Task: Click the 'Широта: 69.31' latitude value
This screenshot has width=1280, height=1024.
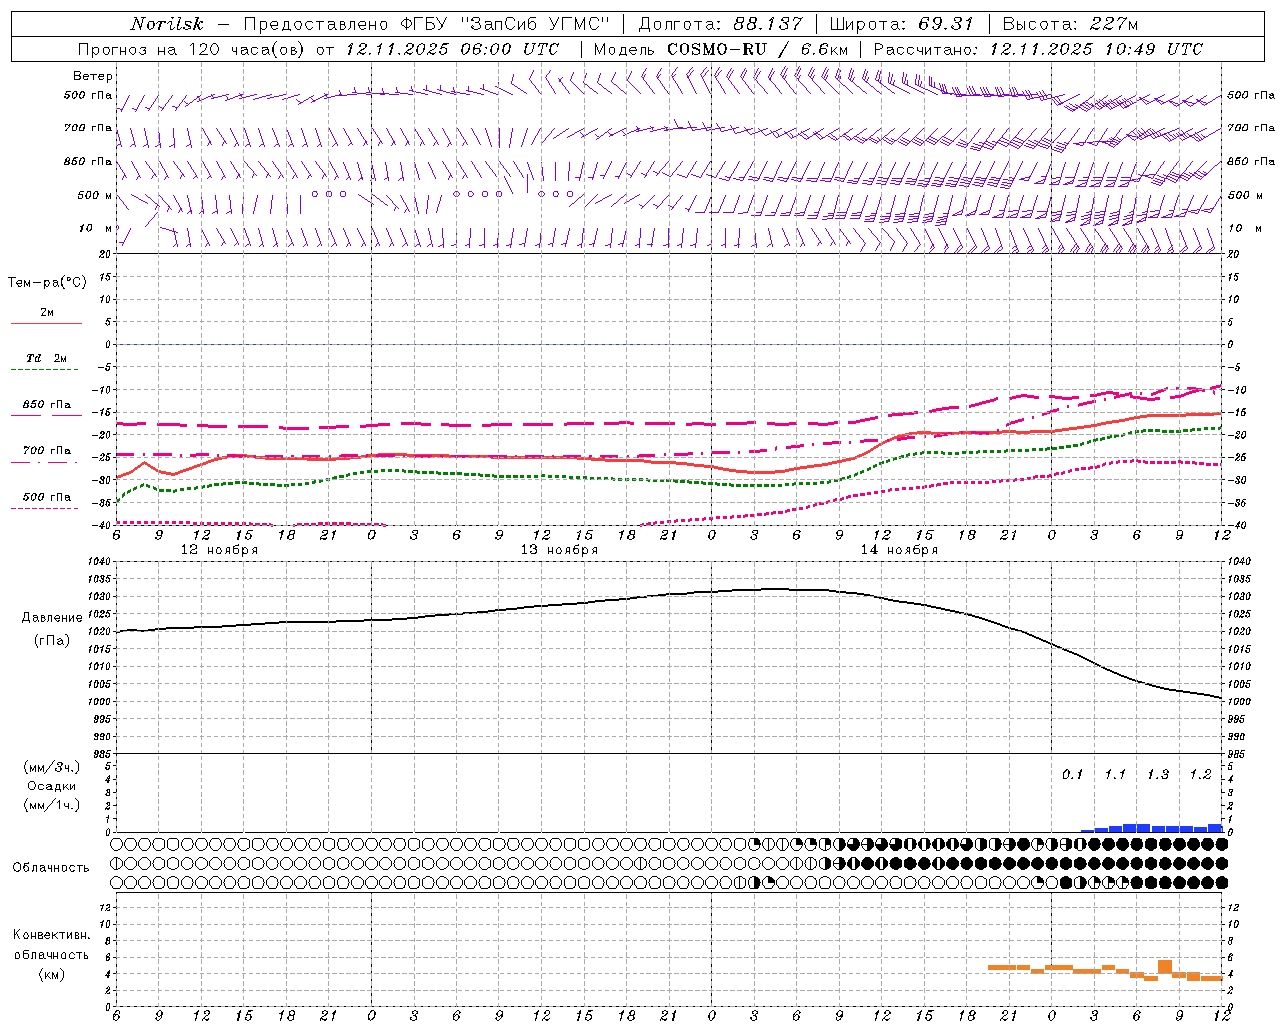Action: 901,24
